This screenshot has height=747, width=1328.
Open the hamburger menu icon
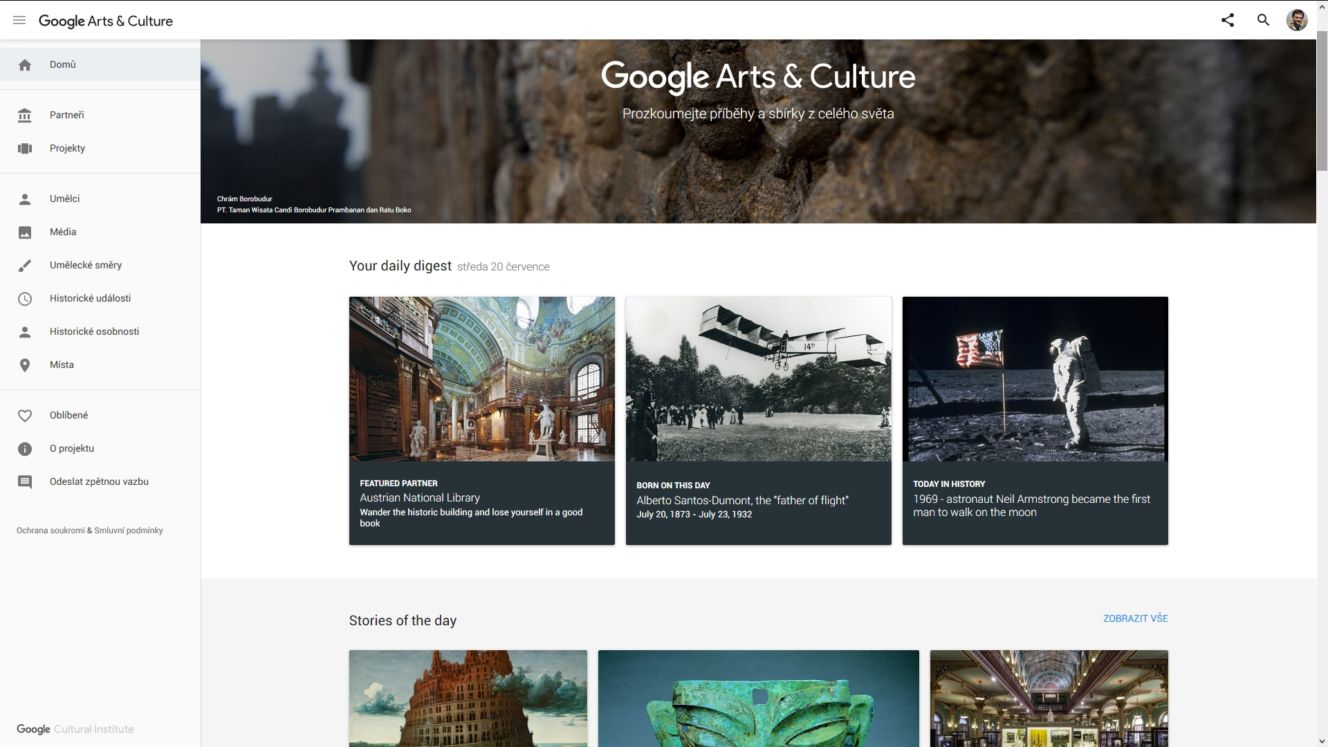(x=19, y=20)
